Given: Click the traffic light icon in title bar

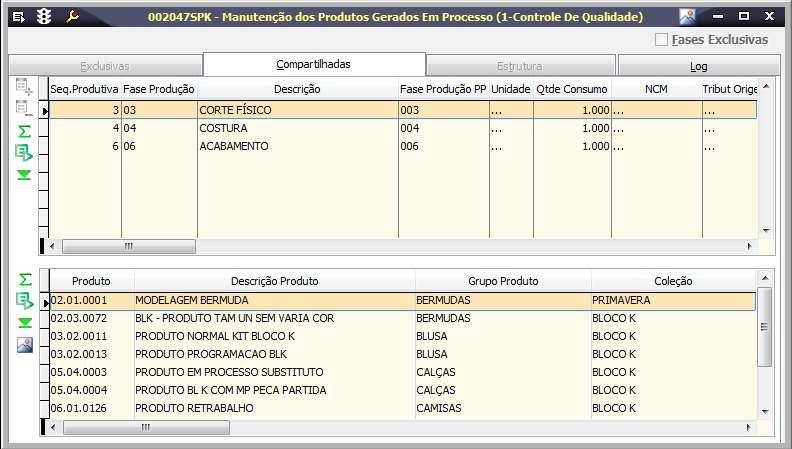Looking at the screenshot, I should tap(43, 16).
